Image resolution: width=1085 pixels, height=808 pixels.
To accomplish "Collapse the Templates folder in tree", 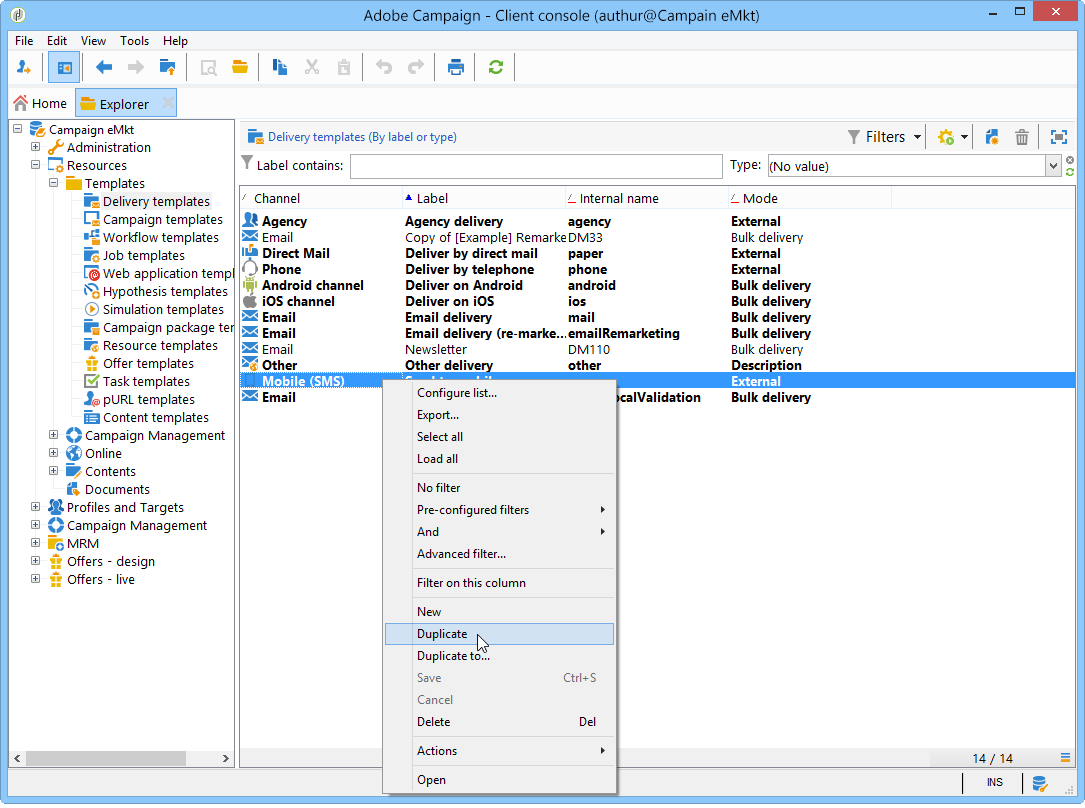I will pos(54,184).
